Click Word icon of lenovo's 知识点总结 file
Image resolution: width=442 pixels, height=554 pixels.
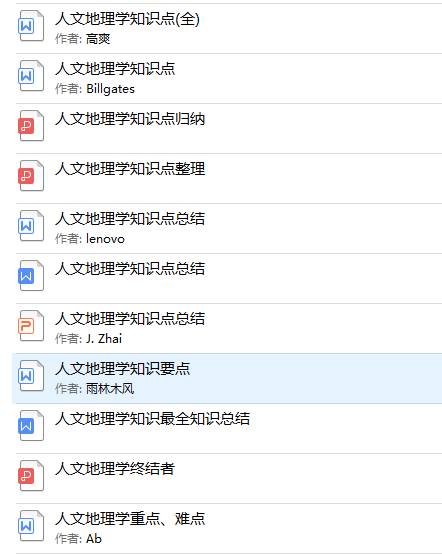point(31,226)
